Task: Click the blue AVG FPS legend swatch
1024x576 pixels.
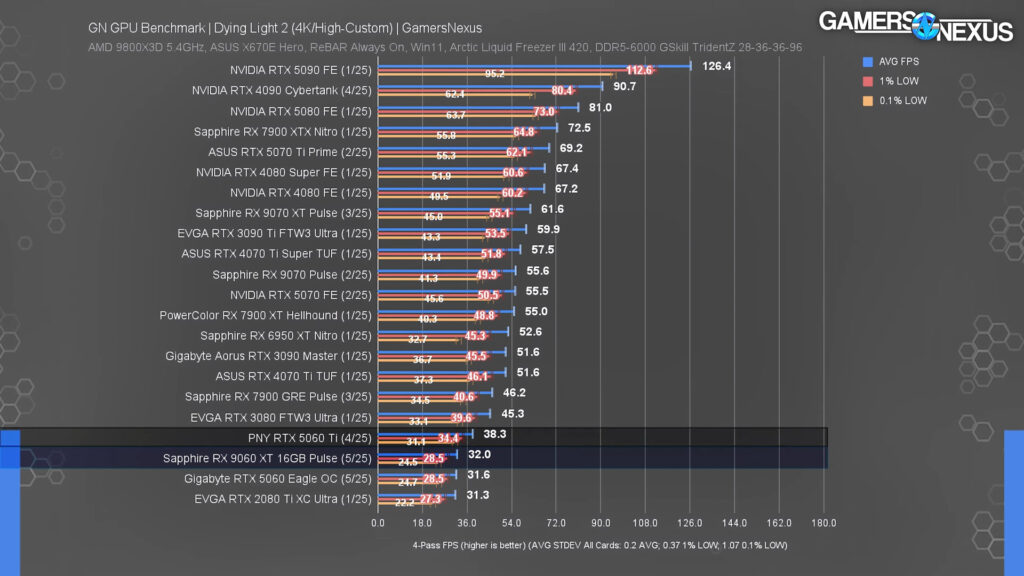Action: pos(867,62)
